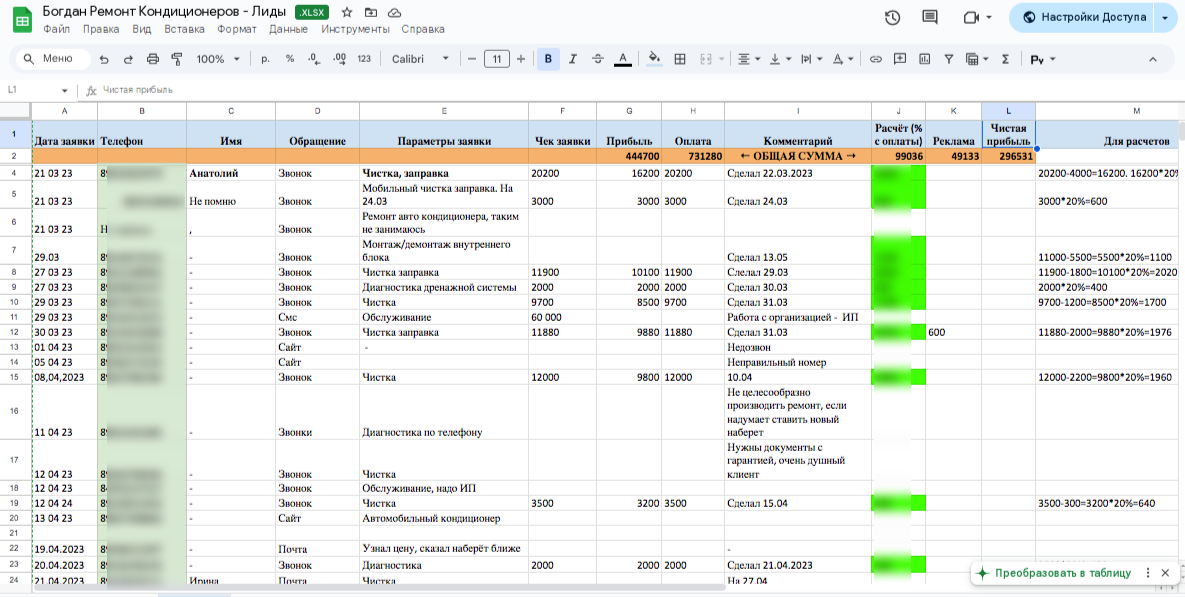The height and width of the screenshot is (597, 1185).
Task: Star the document title
Action: pos(347,12)
